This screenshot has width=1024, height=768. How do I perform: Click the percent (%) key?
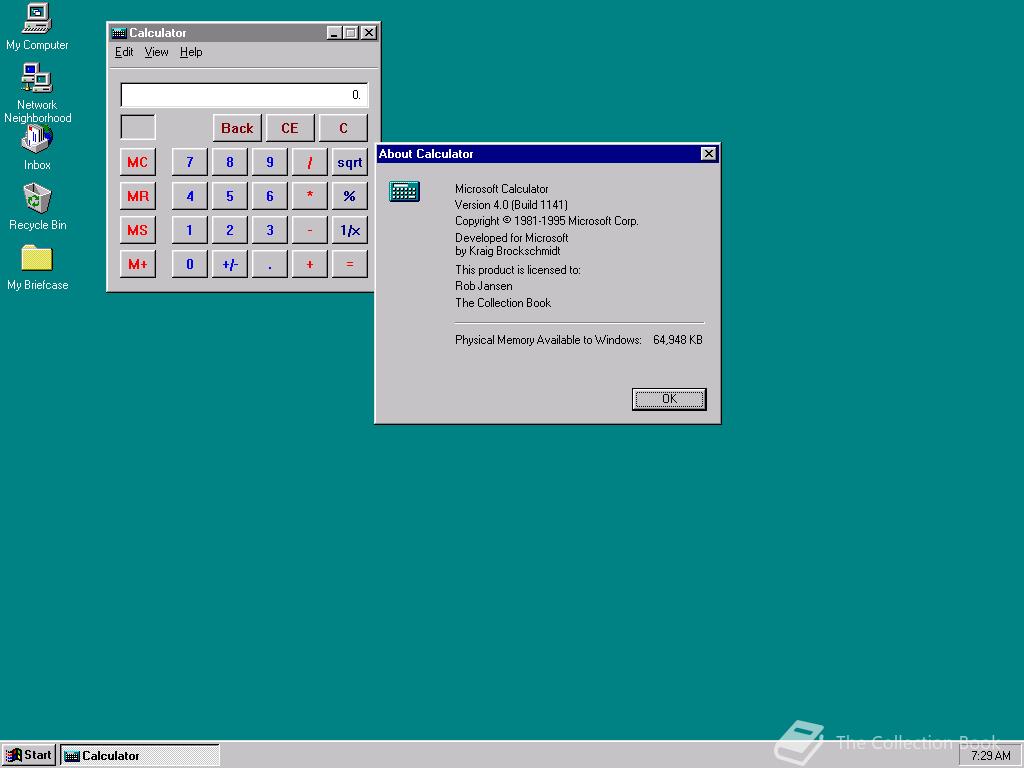[349, 196]
